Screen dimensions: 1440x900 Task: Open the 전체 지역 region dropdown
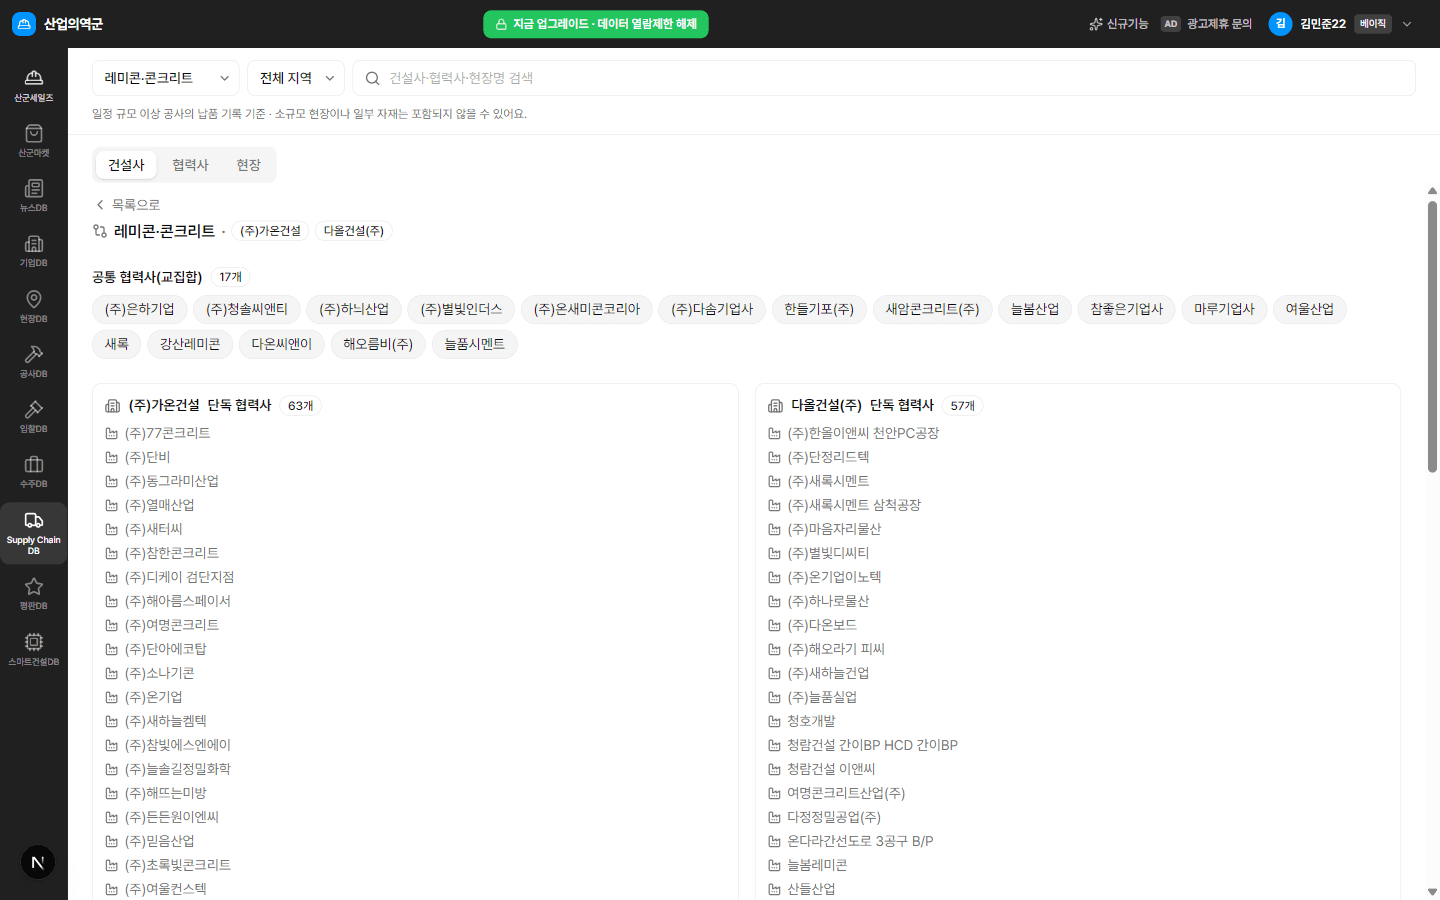click(x=296, y=78)
